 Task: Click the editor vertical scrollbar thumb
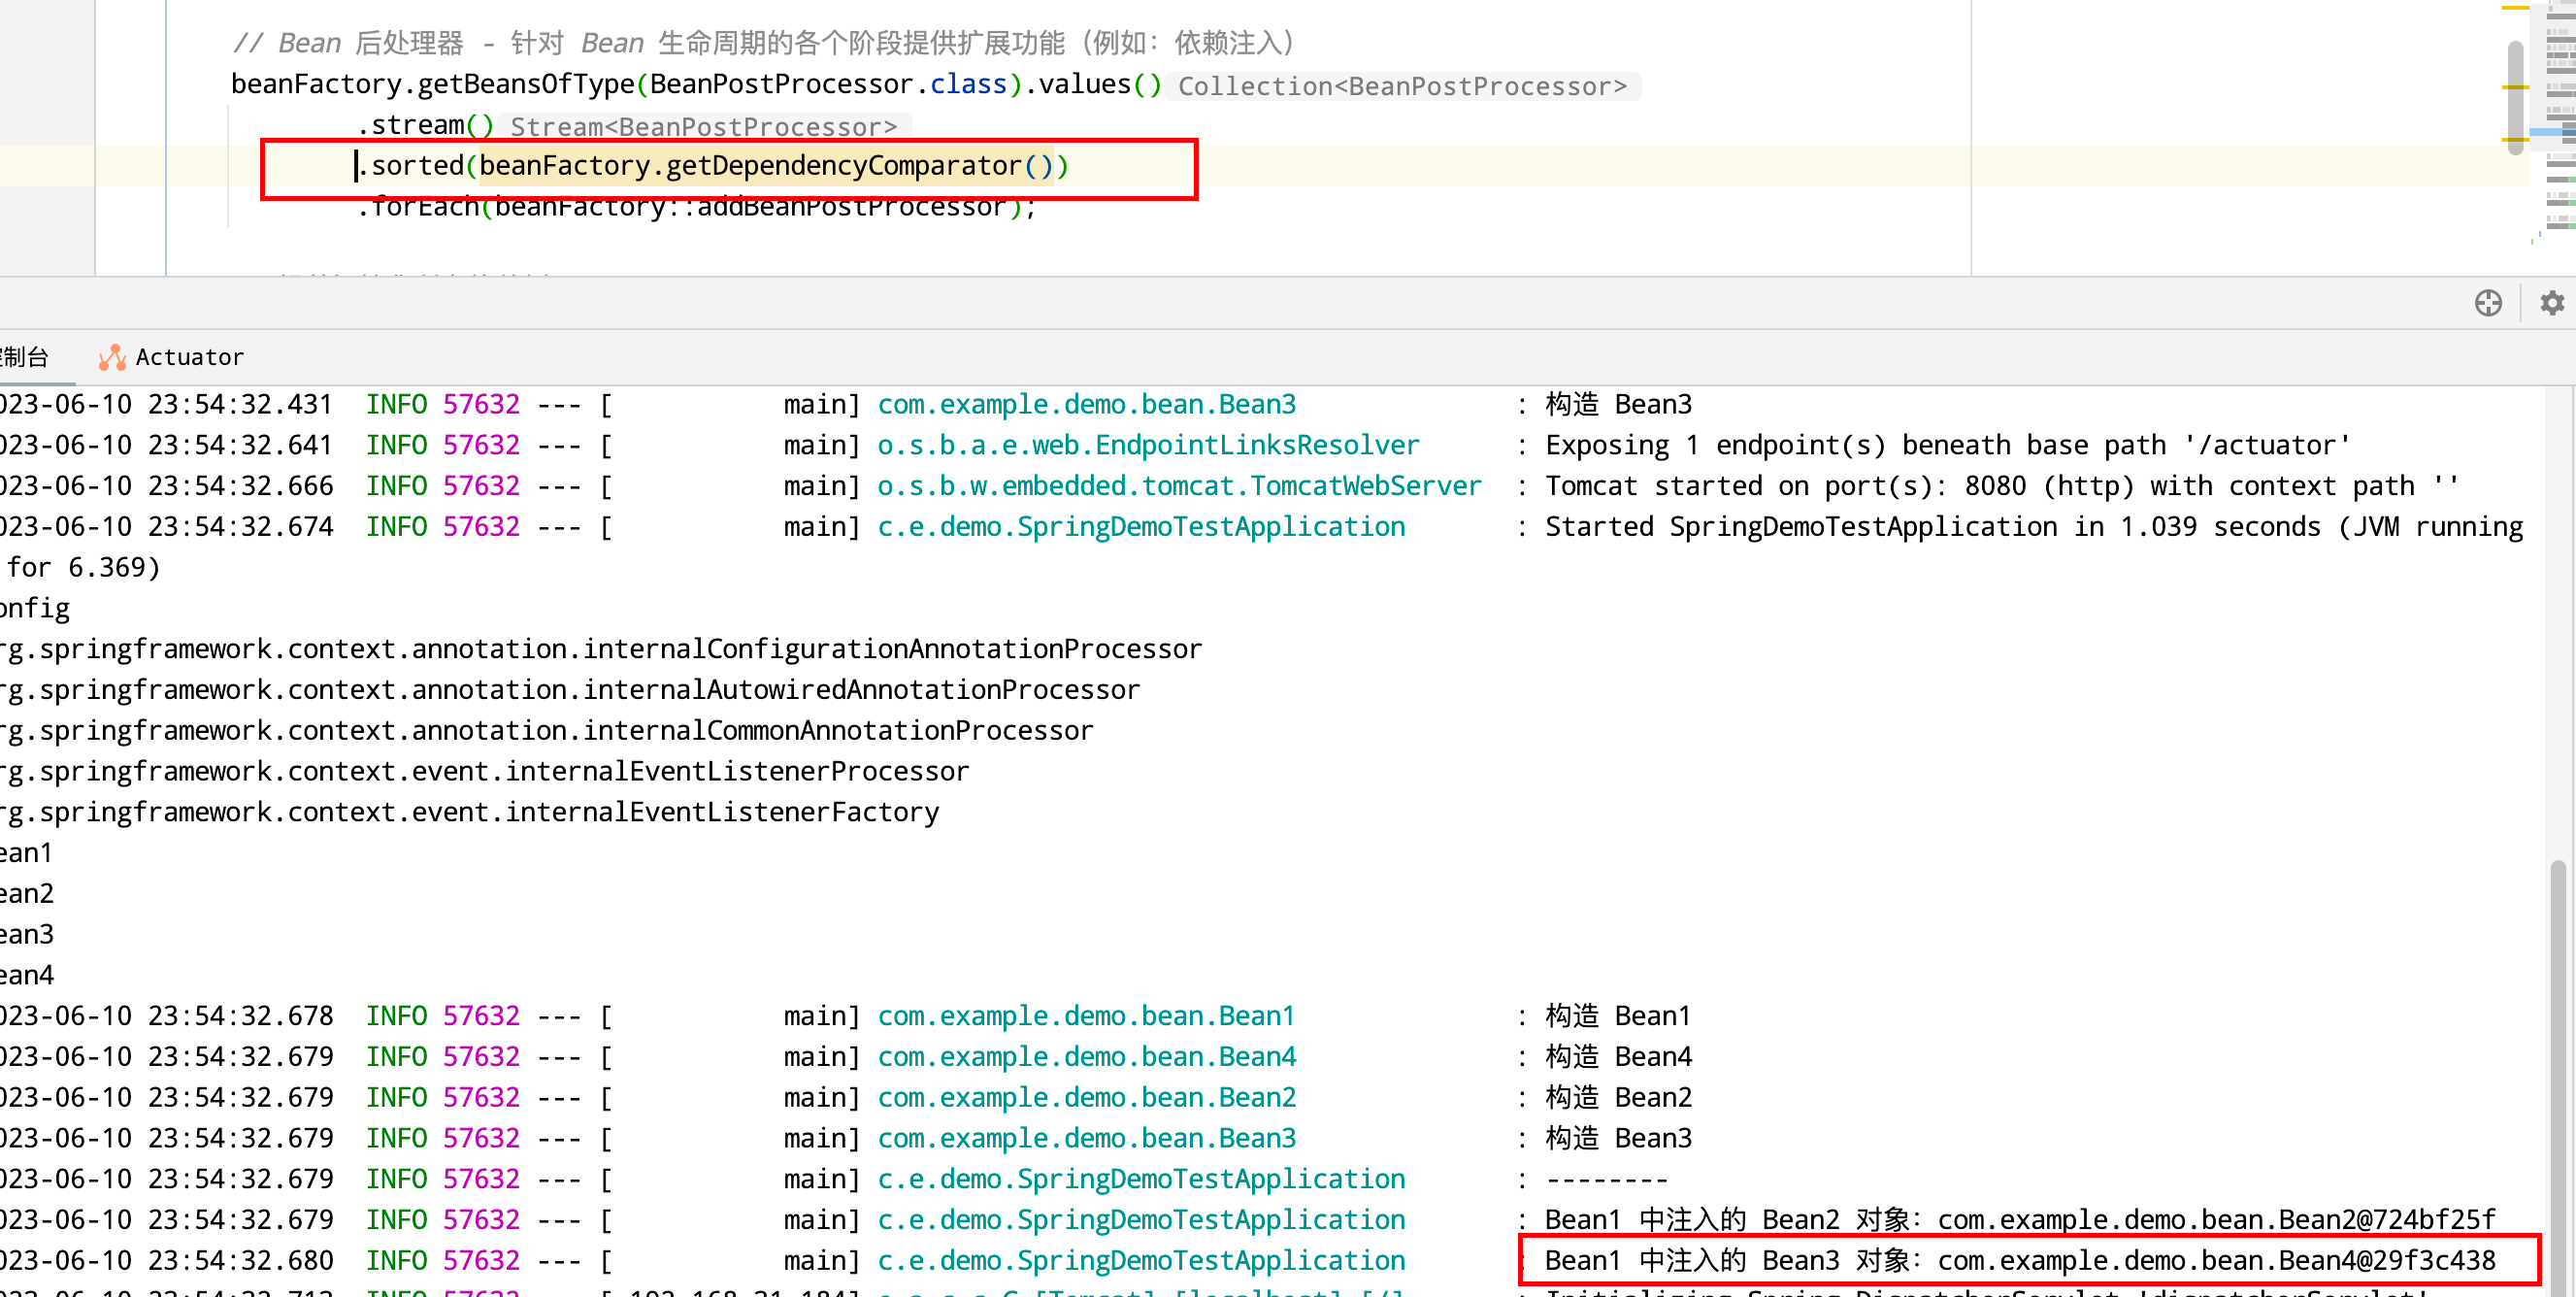[x=2515, y=96]
